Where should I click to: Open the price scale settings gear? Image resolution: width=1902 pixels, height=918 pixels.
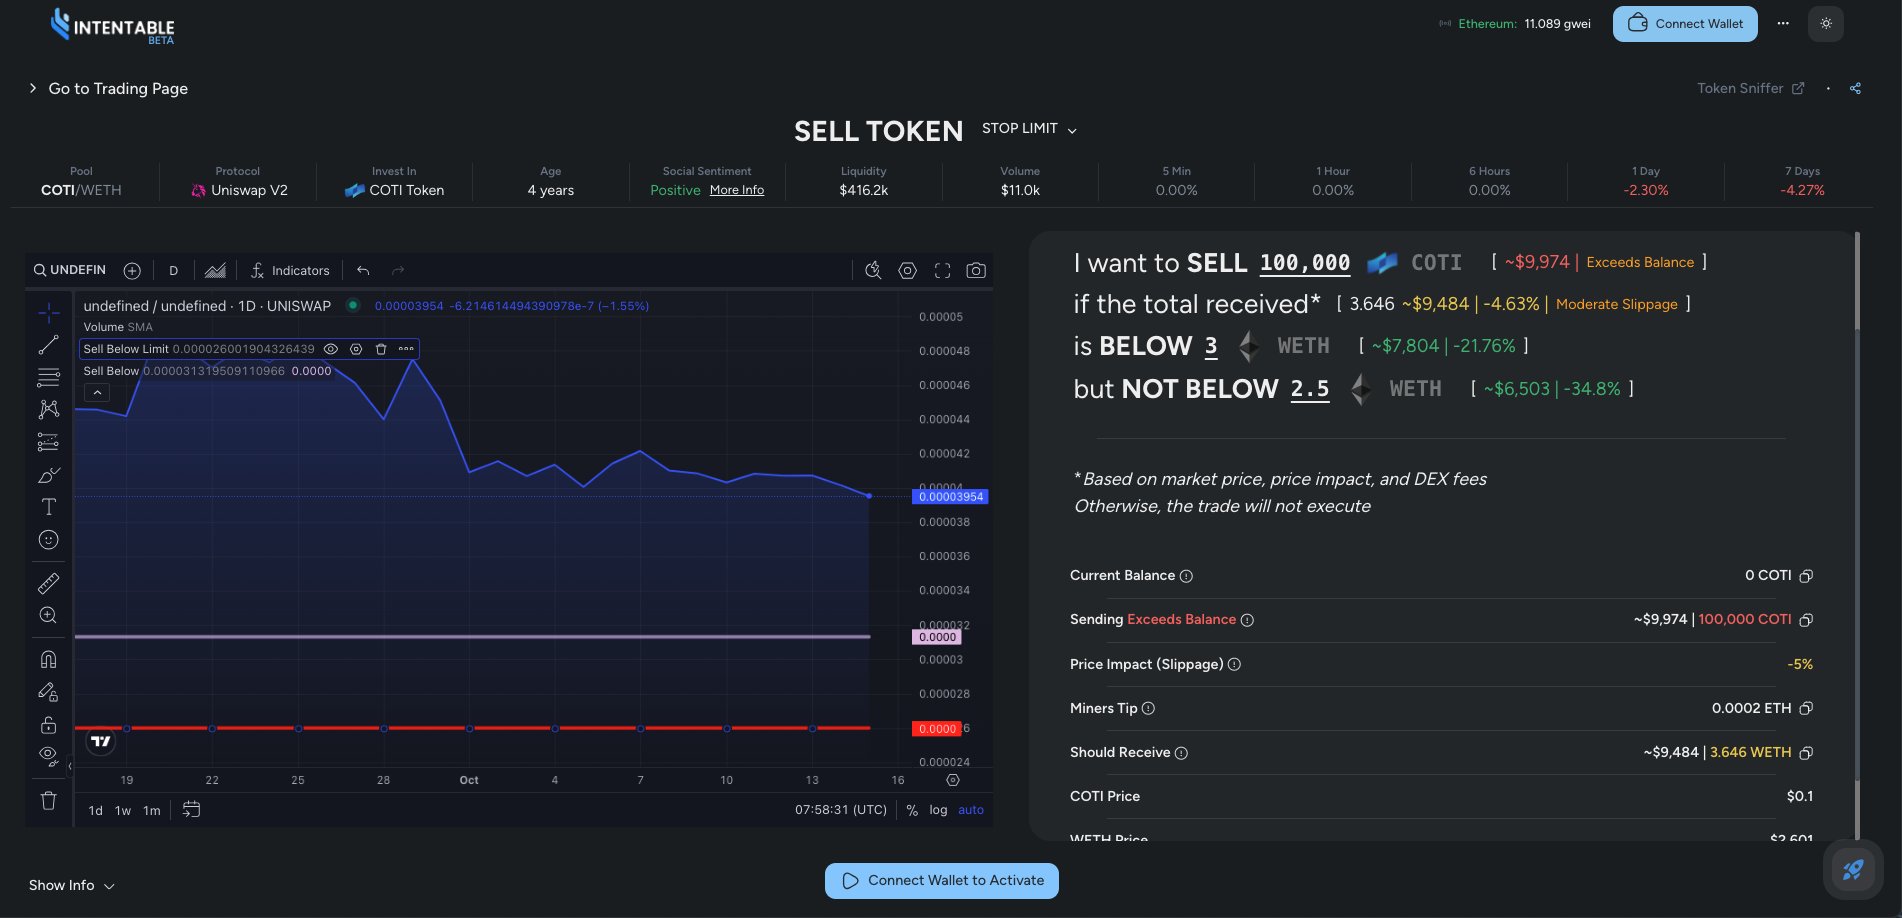tap(953, 780)
